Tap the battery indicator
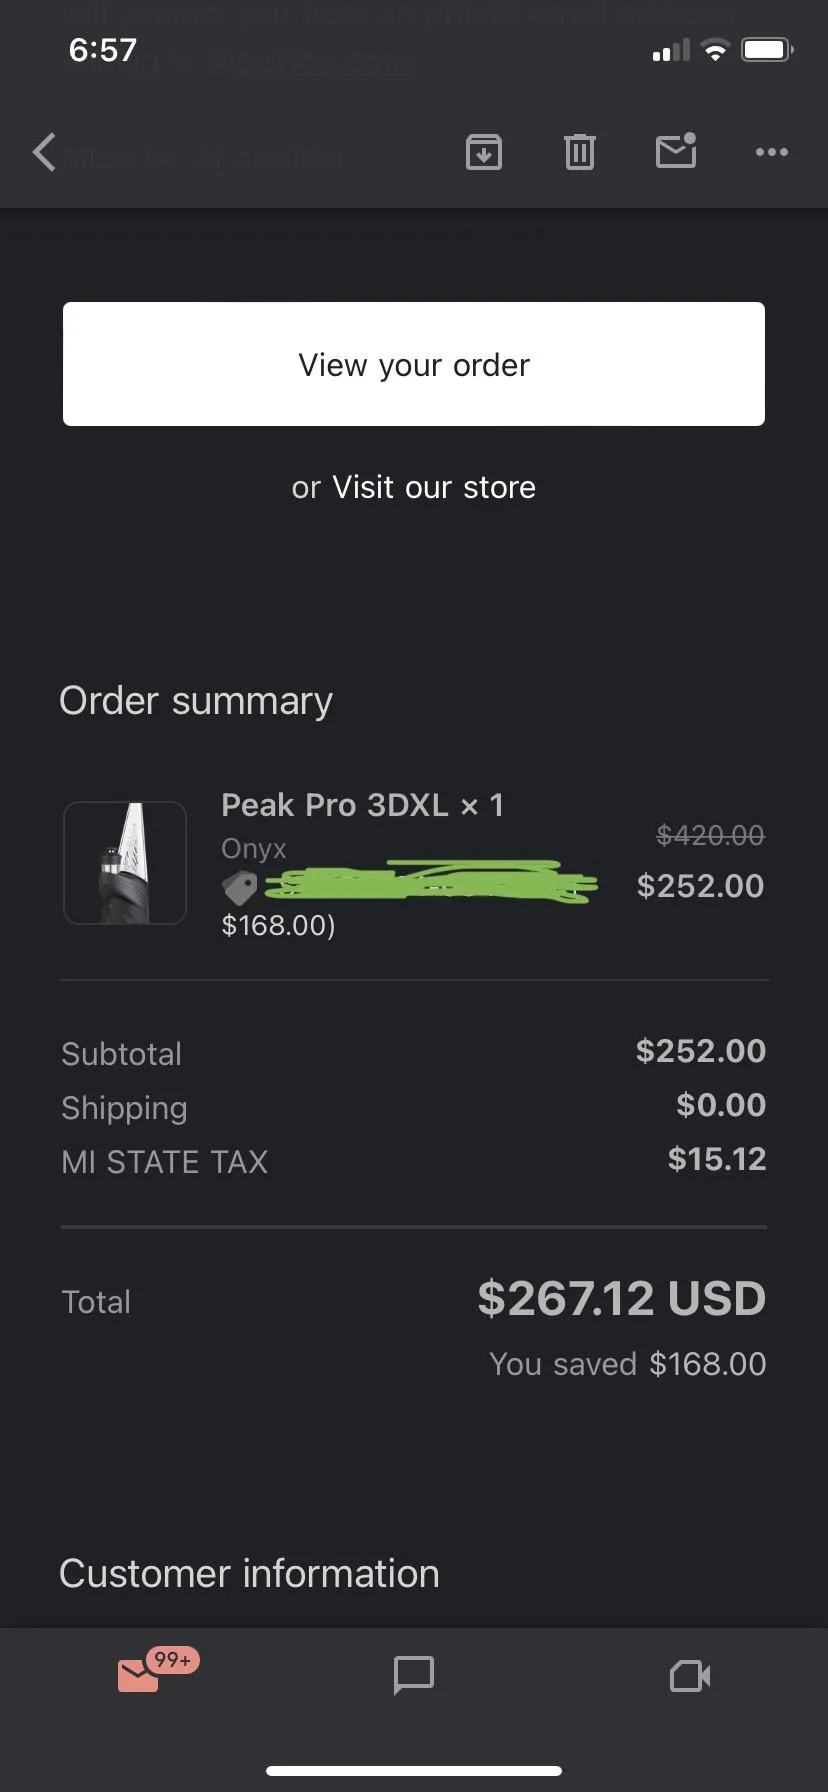Image resolution: width=828 pixels, height=1792 pixels. tap(765, 48)
